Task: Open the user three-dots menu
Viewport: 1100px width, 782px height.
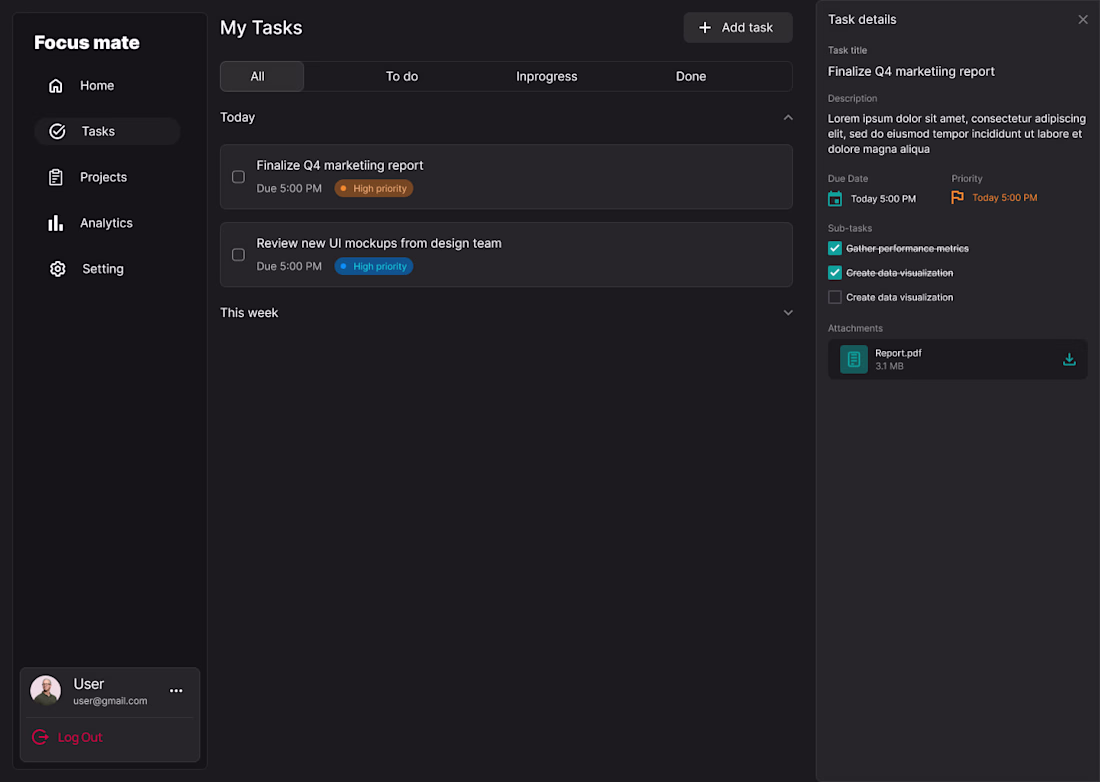Action: (x=176, y=691)
